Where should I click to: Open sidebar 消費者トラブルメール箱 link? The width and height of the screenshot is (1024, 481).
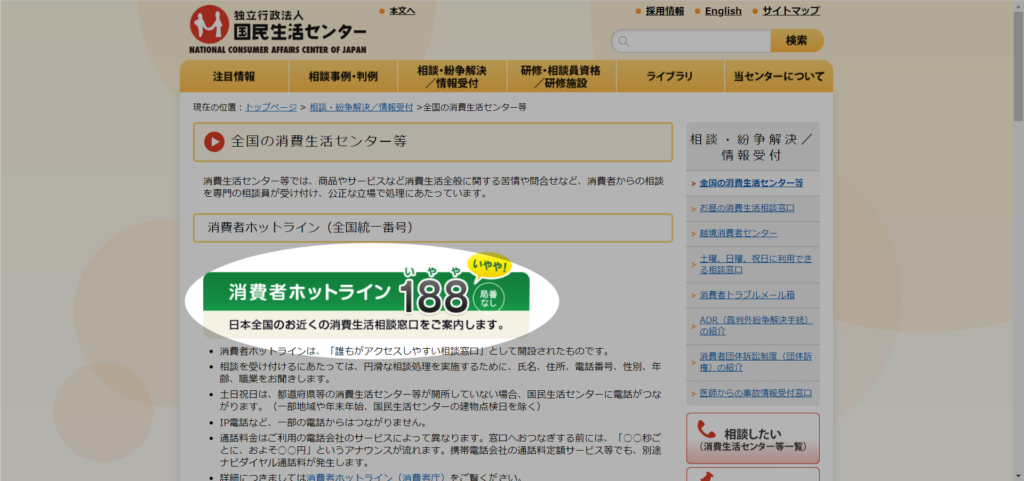[x=747, y=295]
